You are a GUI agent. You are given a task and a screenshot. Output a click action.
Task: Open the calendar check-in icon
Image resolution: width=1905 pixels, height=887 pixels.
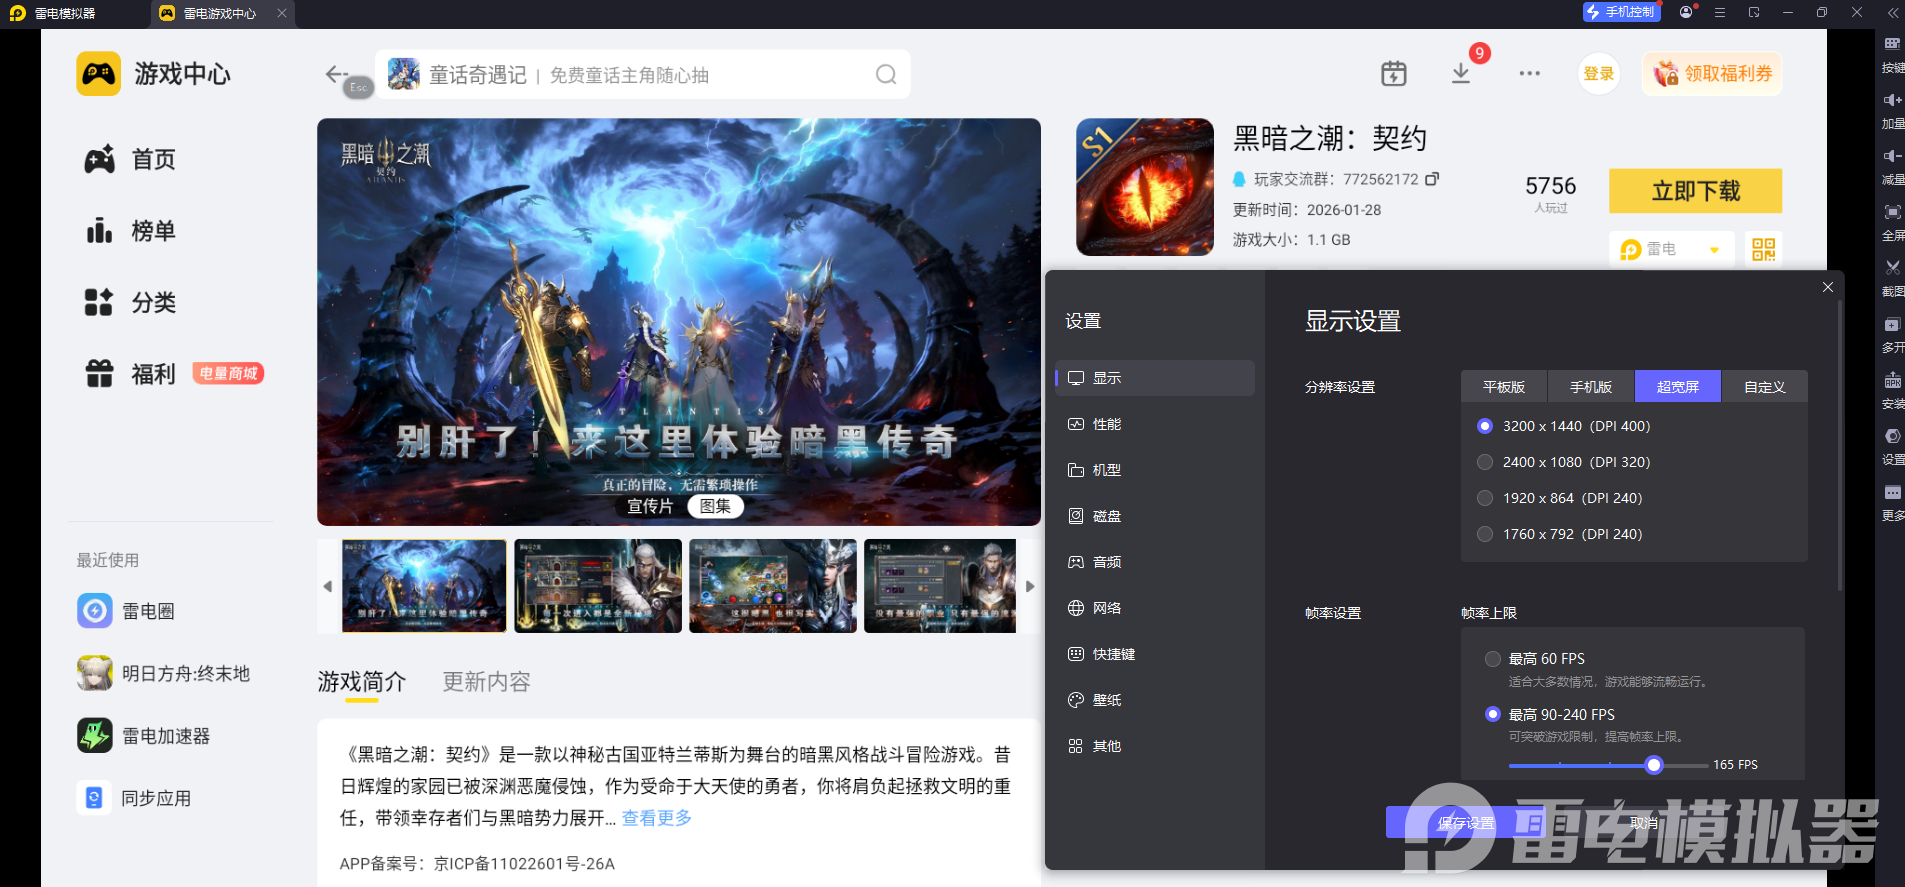[1393, 74]
